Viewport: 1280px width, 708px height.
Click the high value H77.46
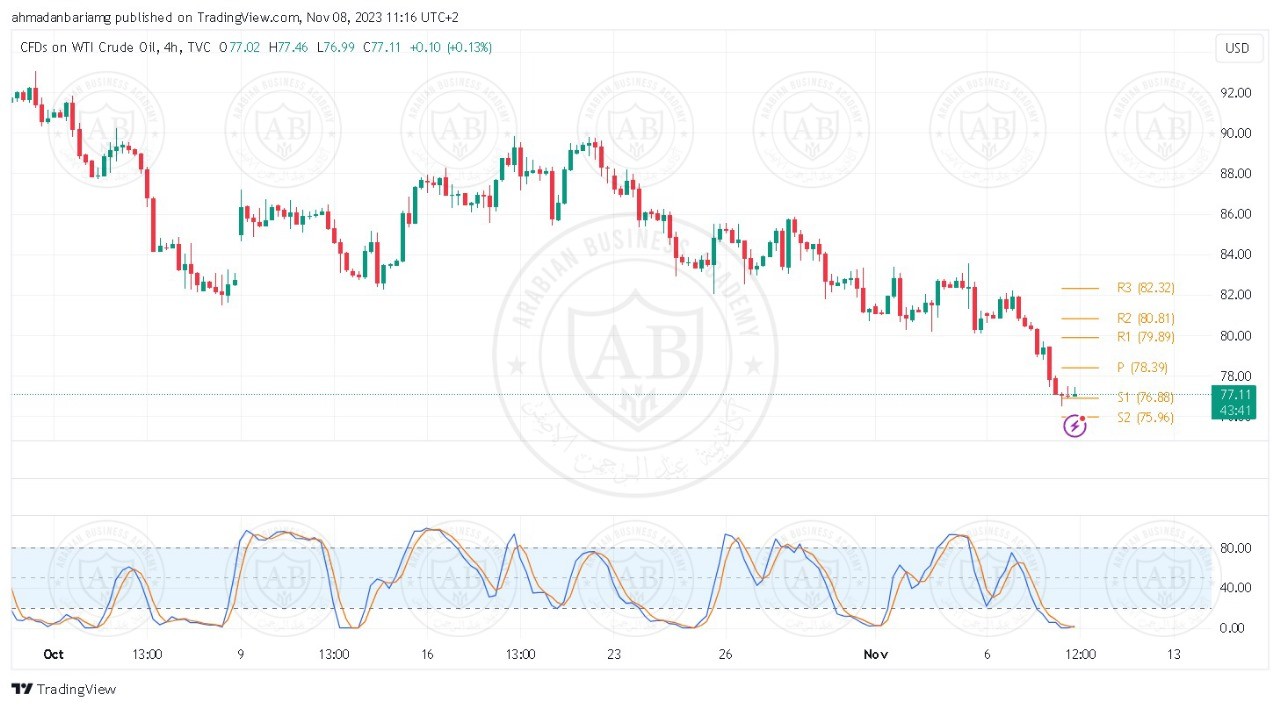(288, 47)
